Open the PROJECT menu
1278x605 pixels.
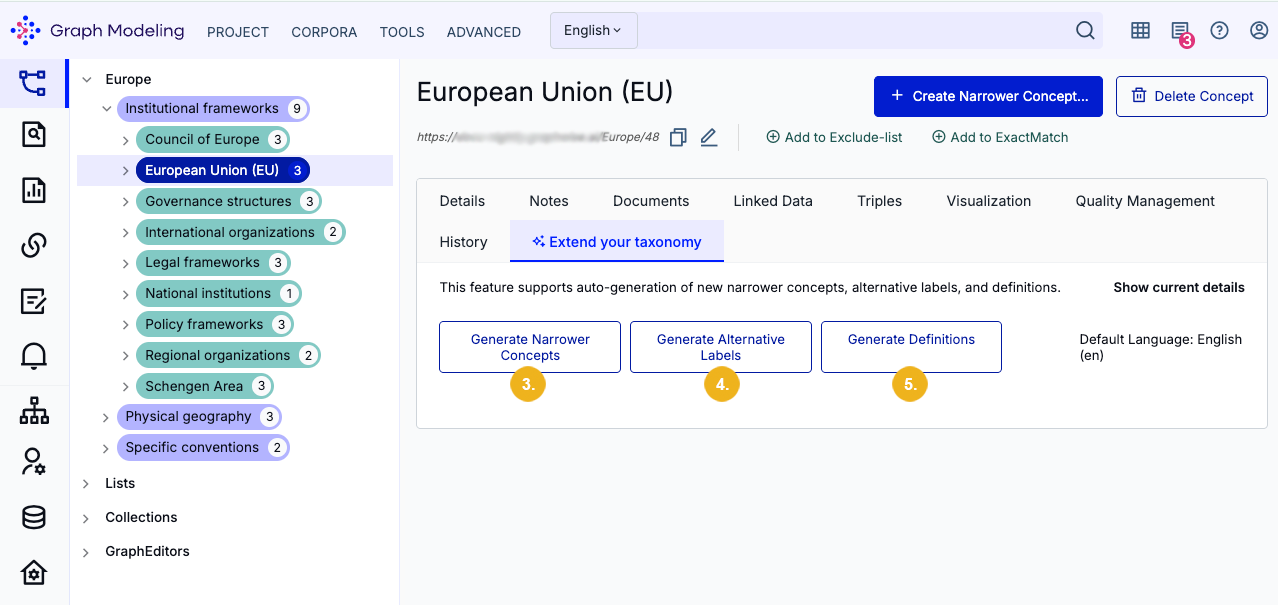click(238, 32)
